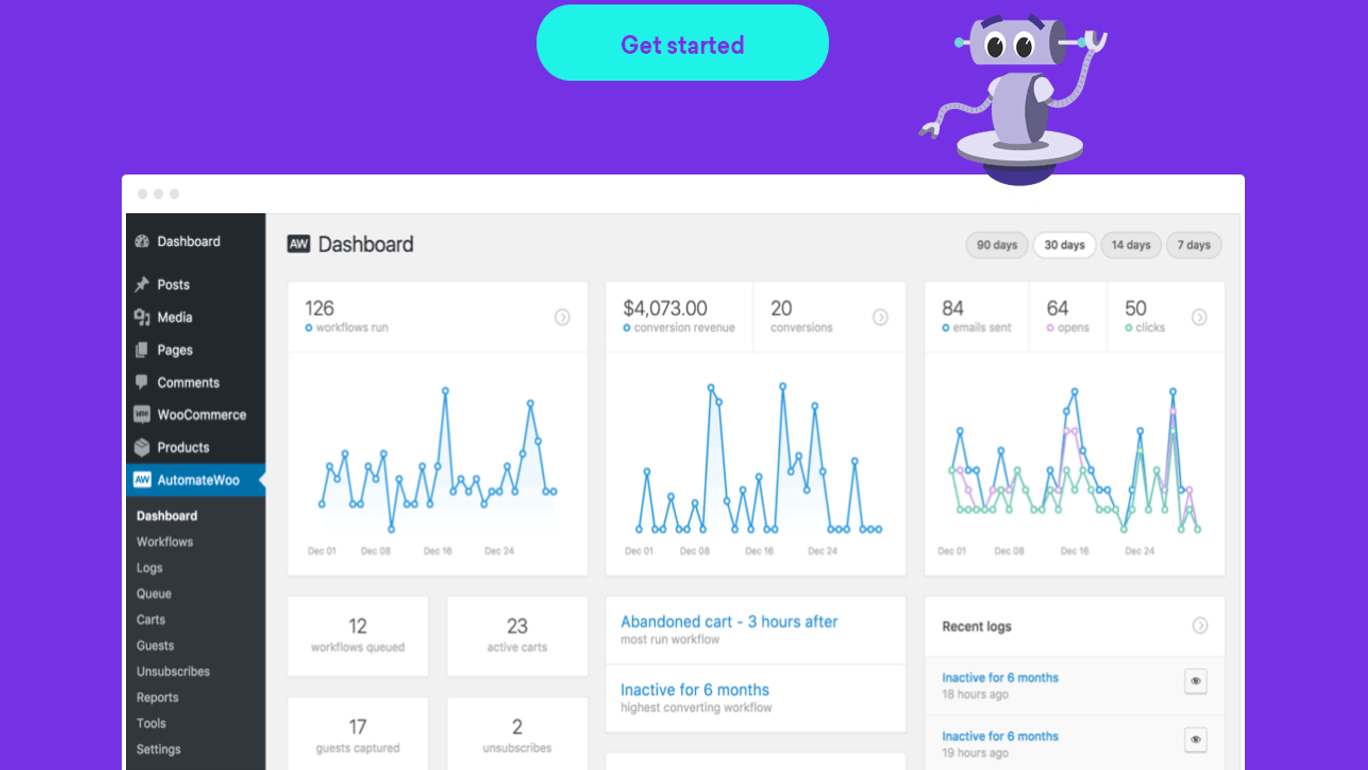The width and height of the screenshot is (1368, 770).
Task: Open Inactive for 6 months log, 19 hours ago
Action: [1000, 736]
